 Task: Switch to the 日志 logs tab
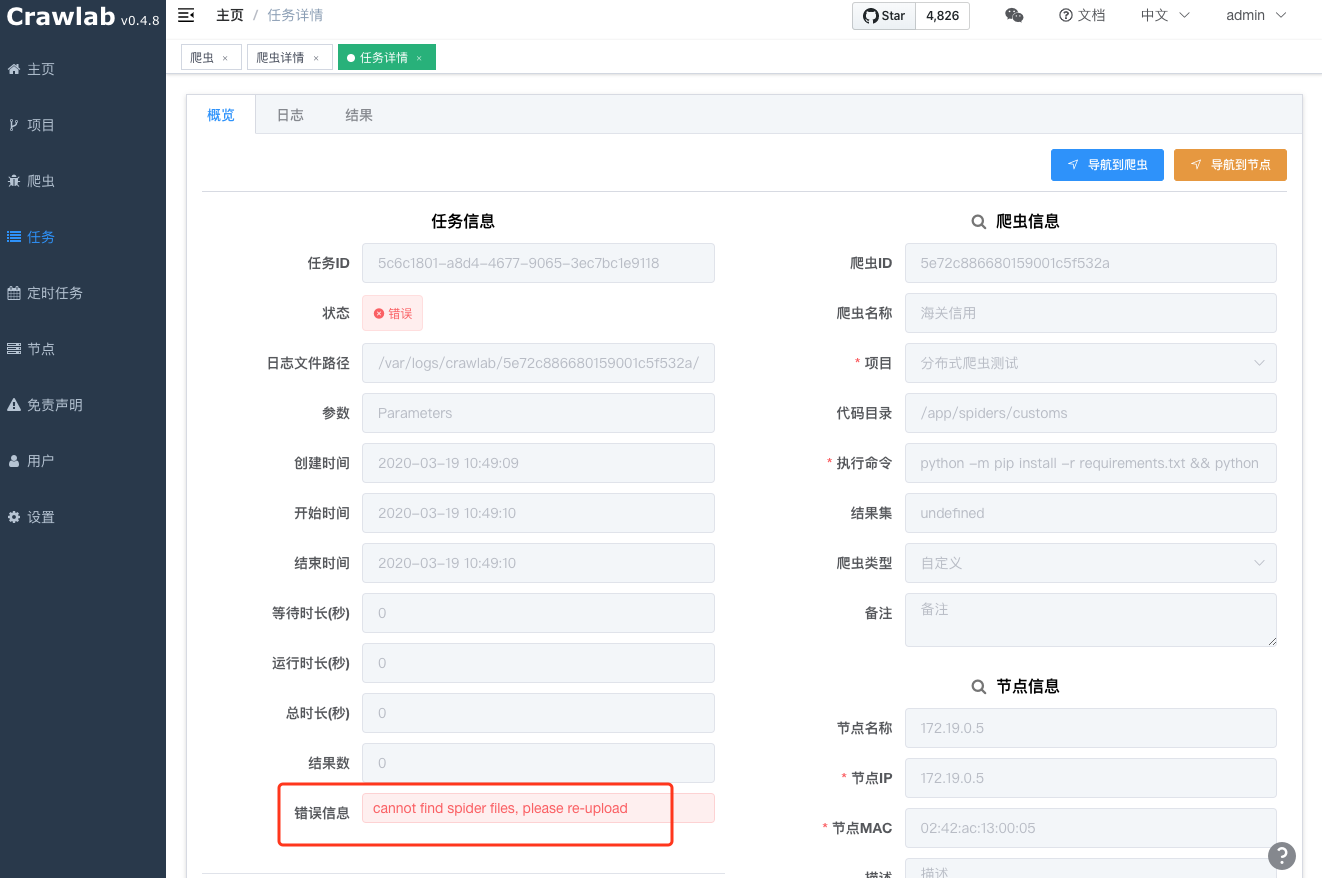(290, 114)
